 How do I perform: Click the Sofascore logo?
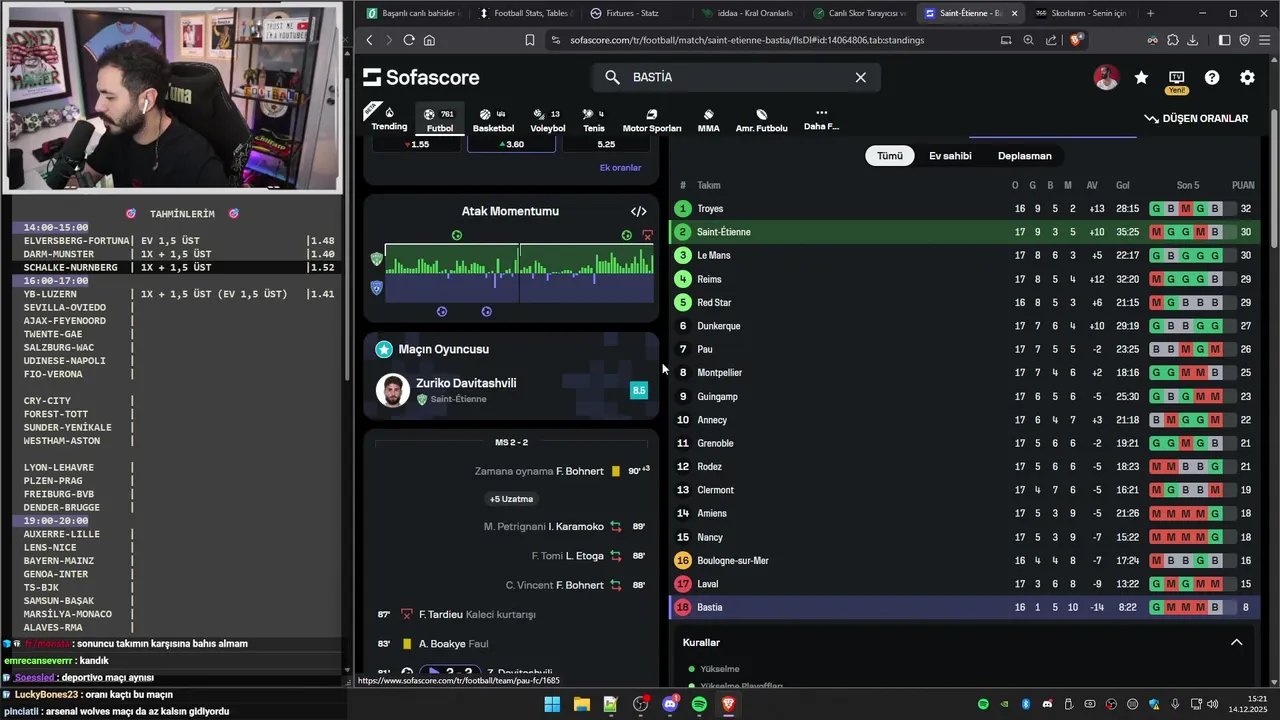[x=421, y=77]
